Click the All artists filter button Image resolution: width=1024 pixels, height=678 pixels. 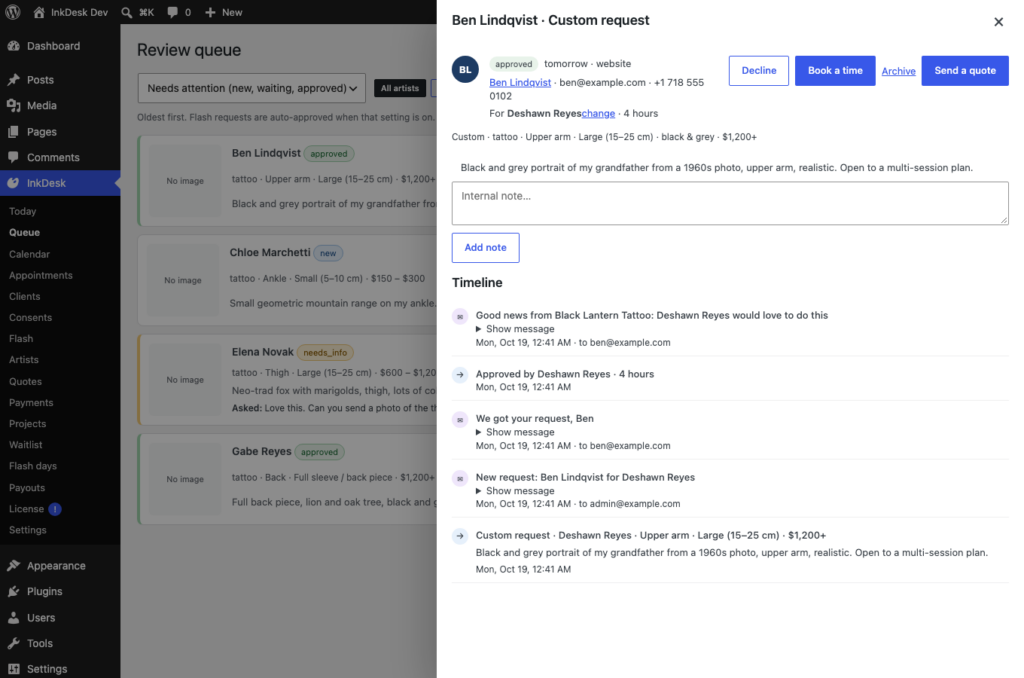400,88
